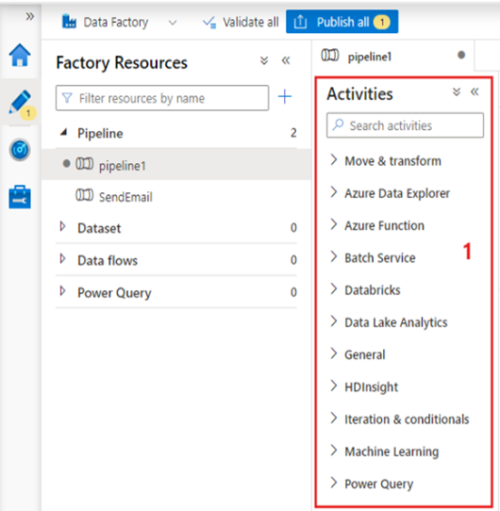Collapse the Factory Resources panel
Image resolution: width=500 pixels, height=511 pixels.
coord(286,61)
